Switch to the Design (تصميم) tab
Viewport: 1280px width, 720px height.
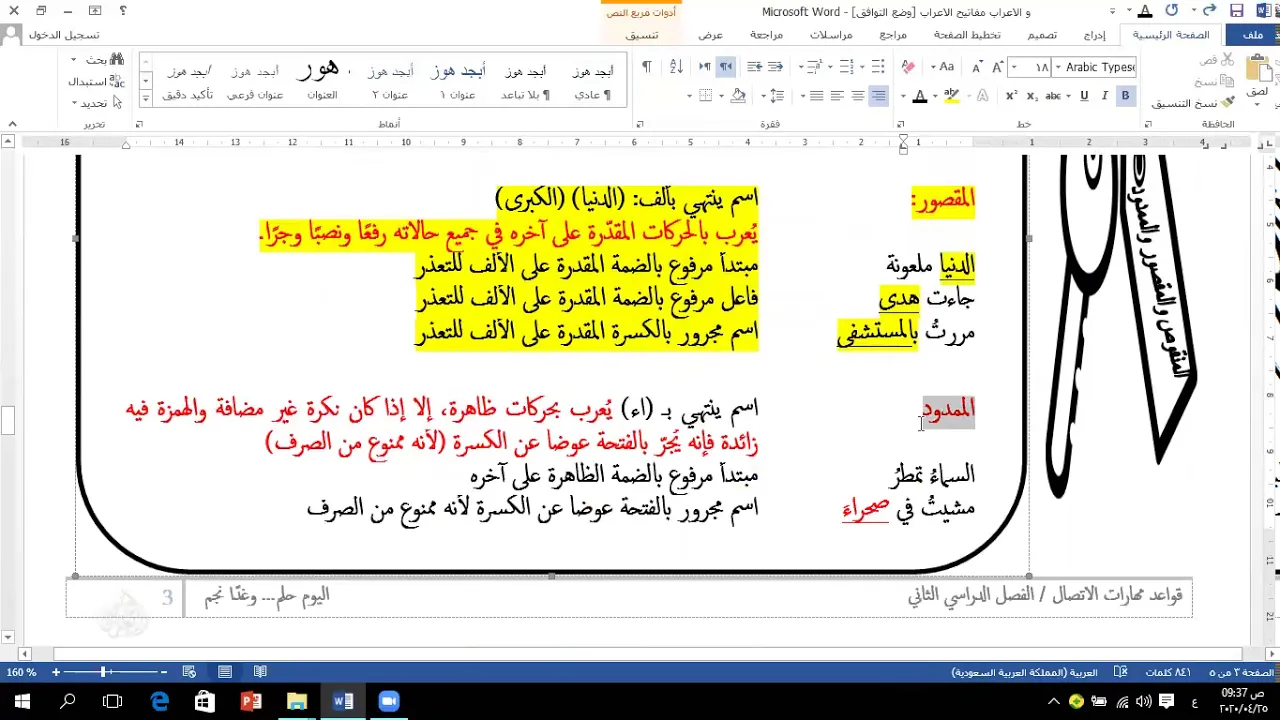tap(1042, 35)
